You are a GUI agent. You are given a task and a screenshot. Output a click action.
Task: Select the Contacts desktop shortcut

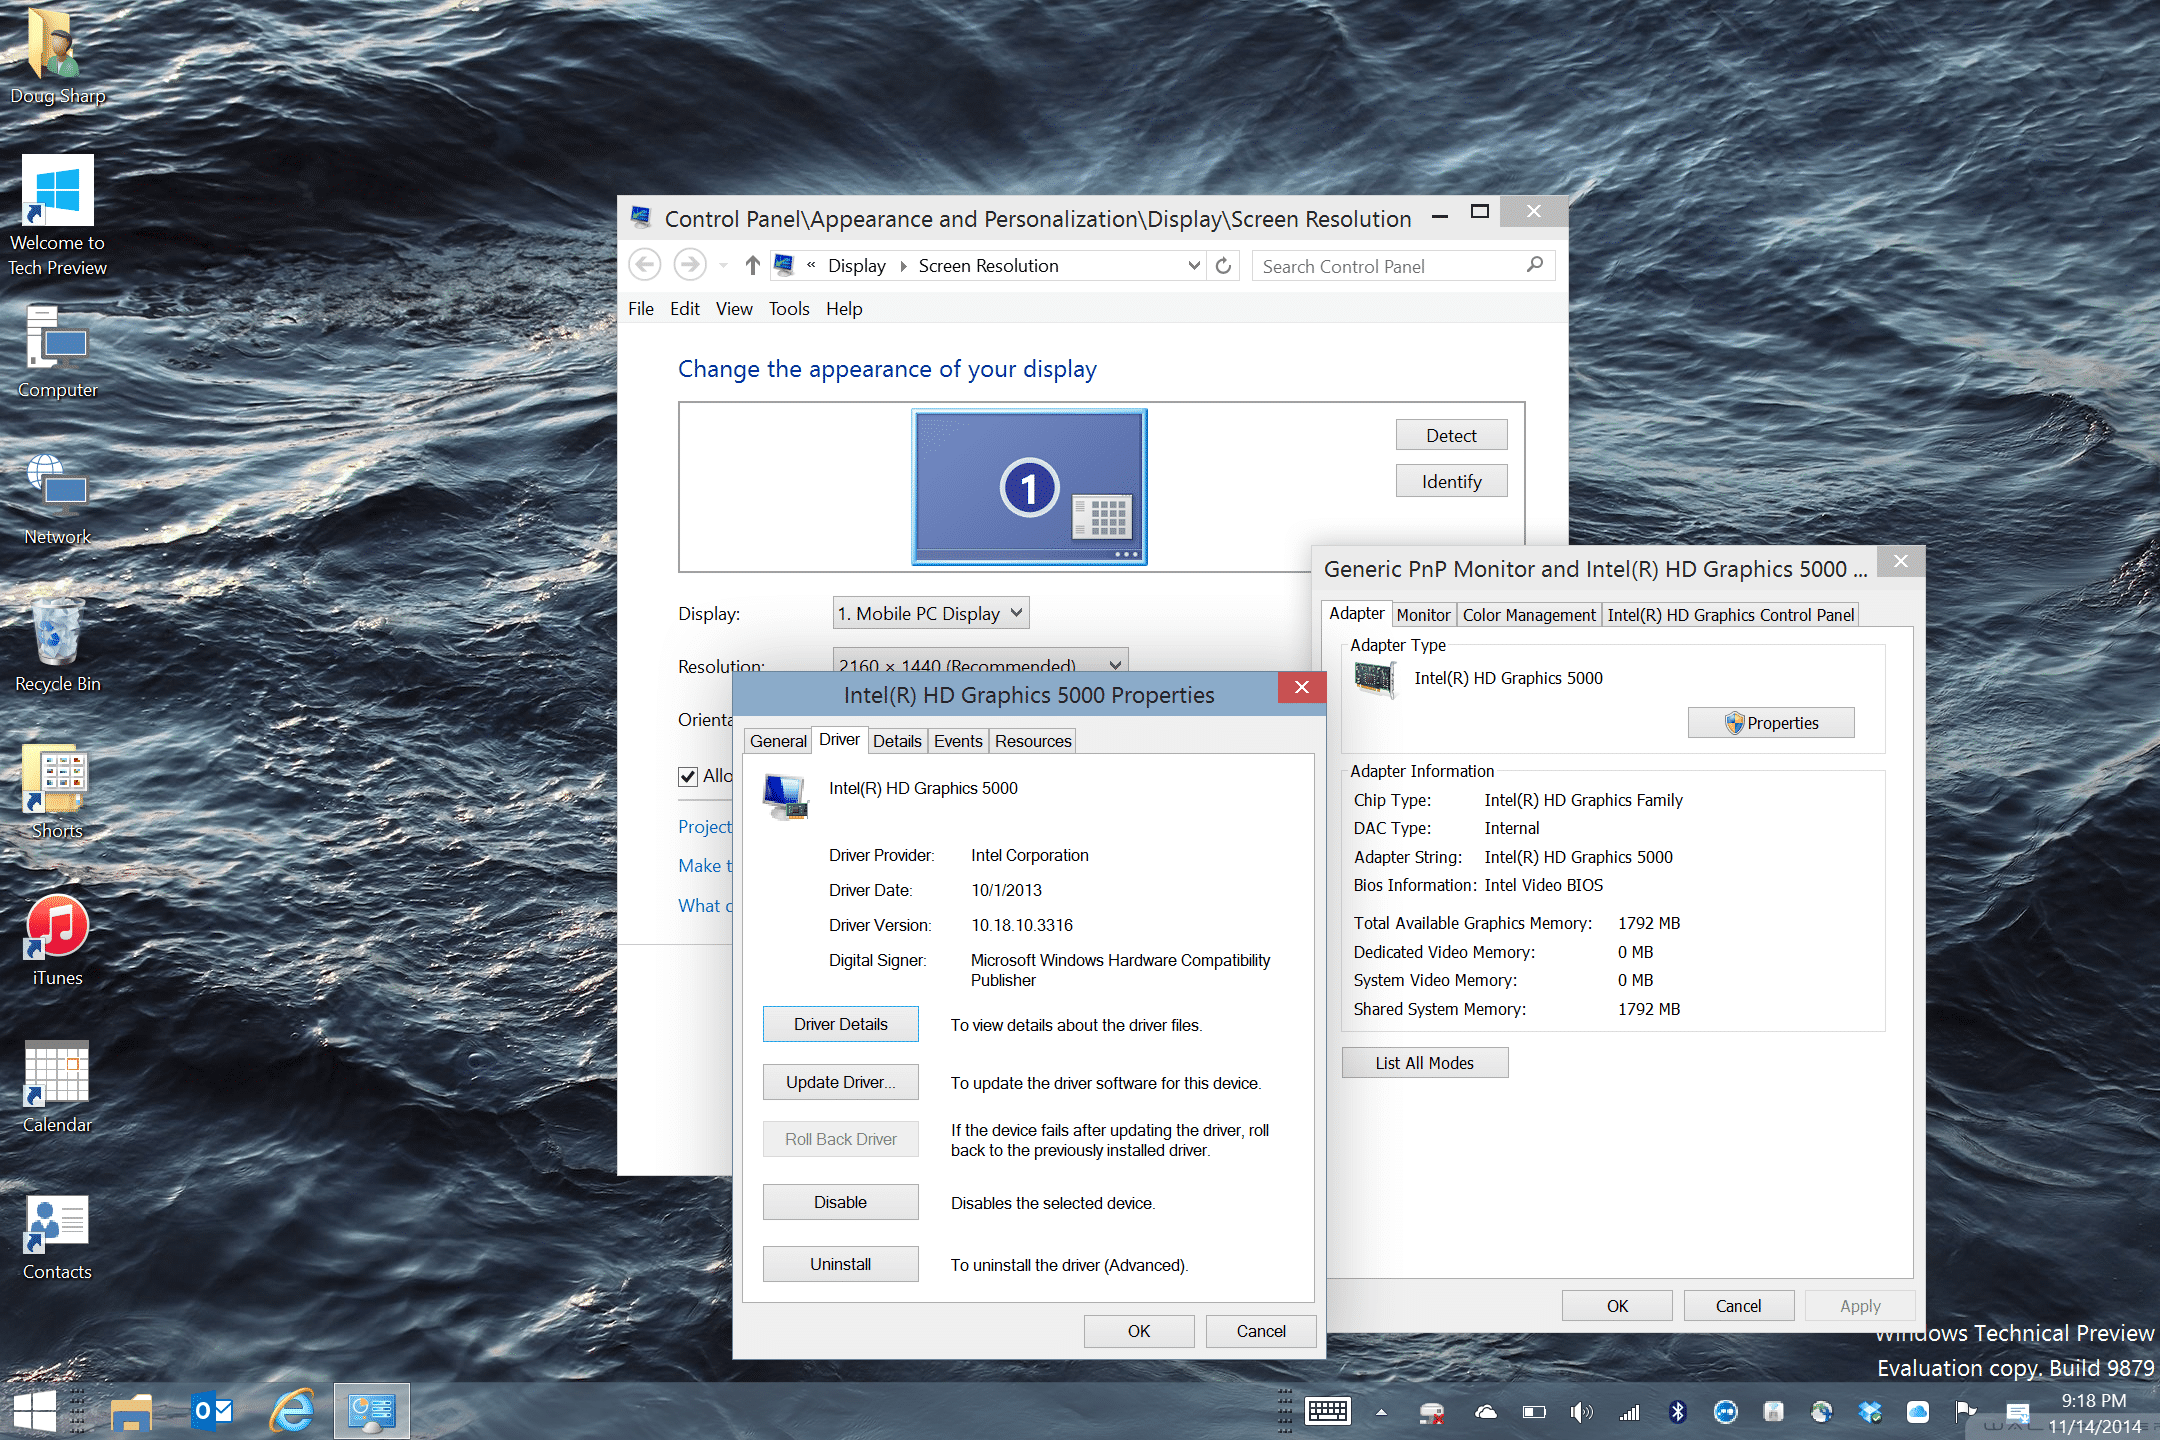(57, 1236)
